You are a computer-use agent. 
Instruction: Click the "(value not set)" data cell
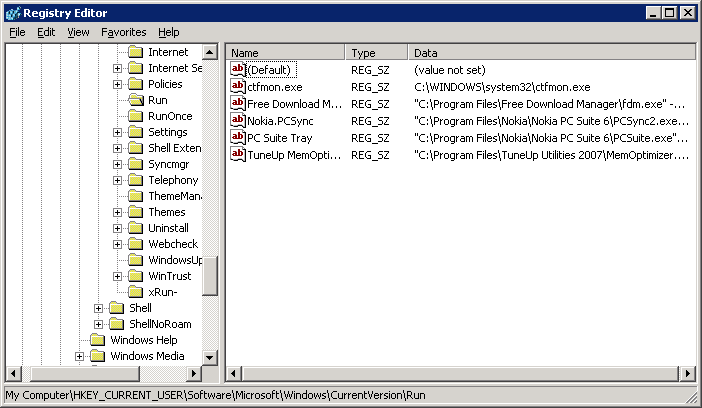click(450, 70)
